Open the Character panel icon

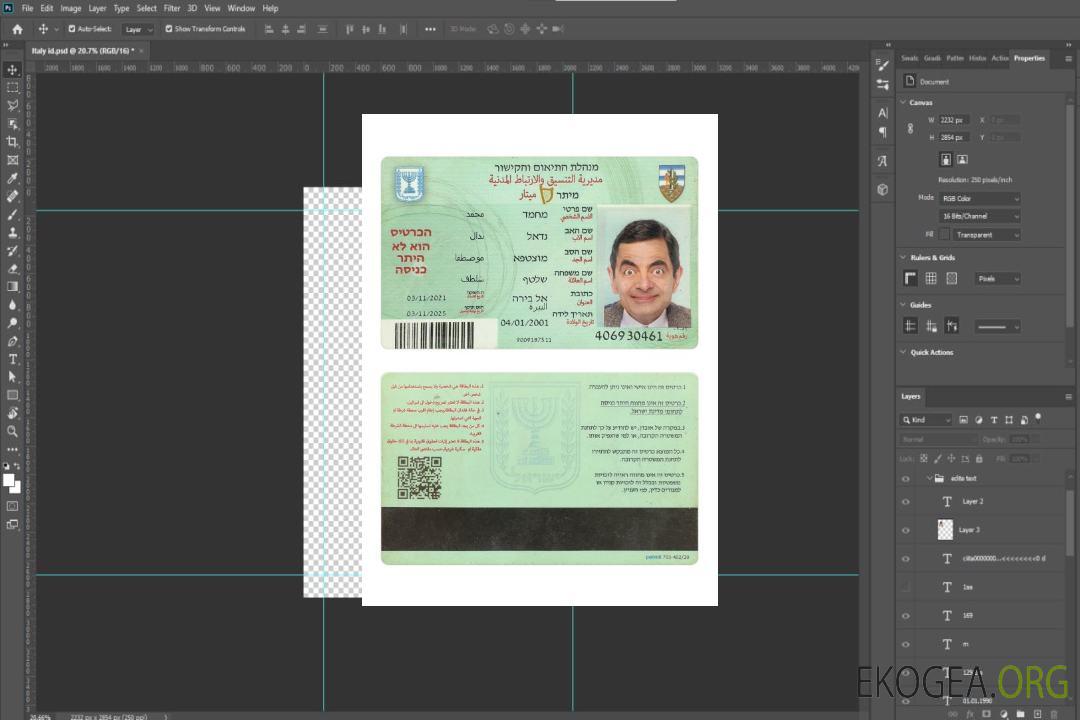[x=883, y=113]
